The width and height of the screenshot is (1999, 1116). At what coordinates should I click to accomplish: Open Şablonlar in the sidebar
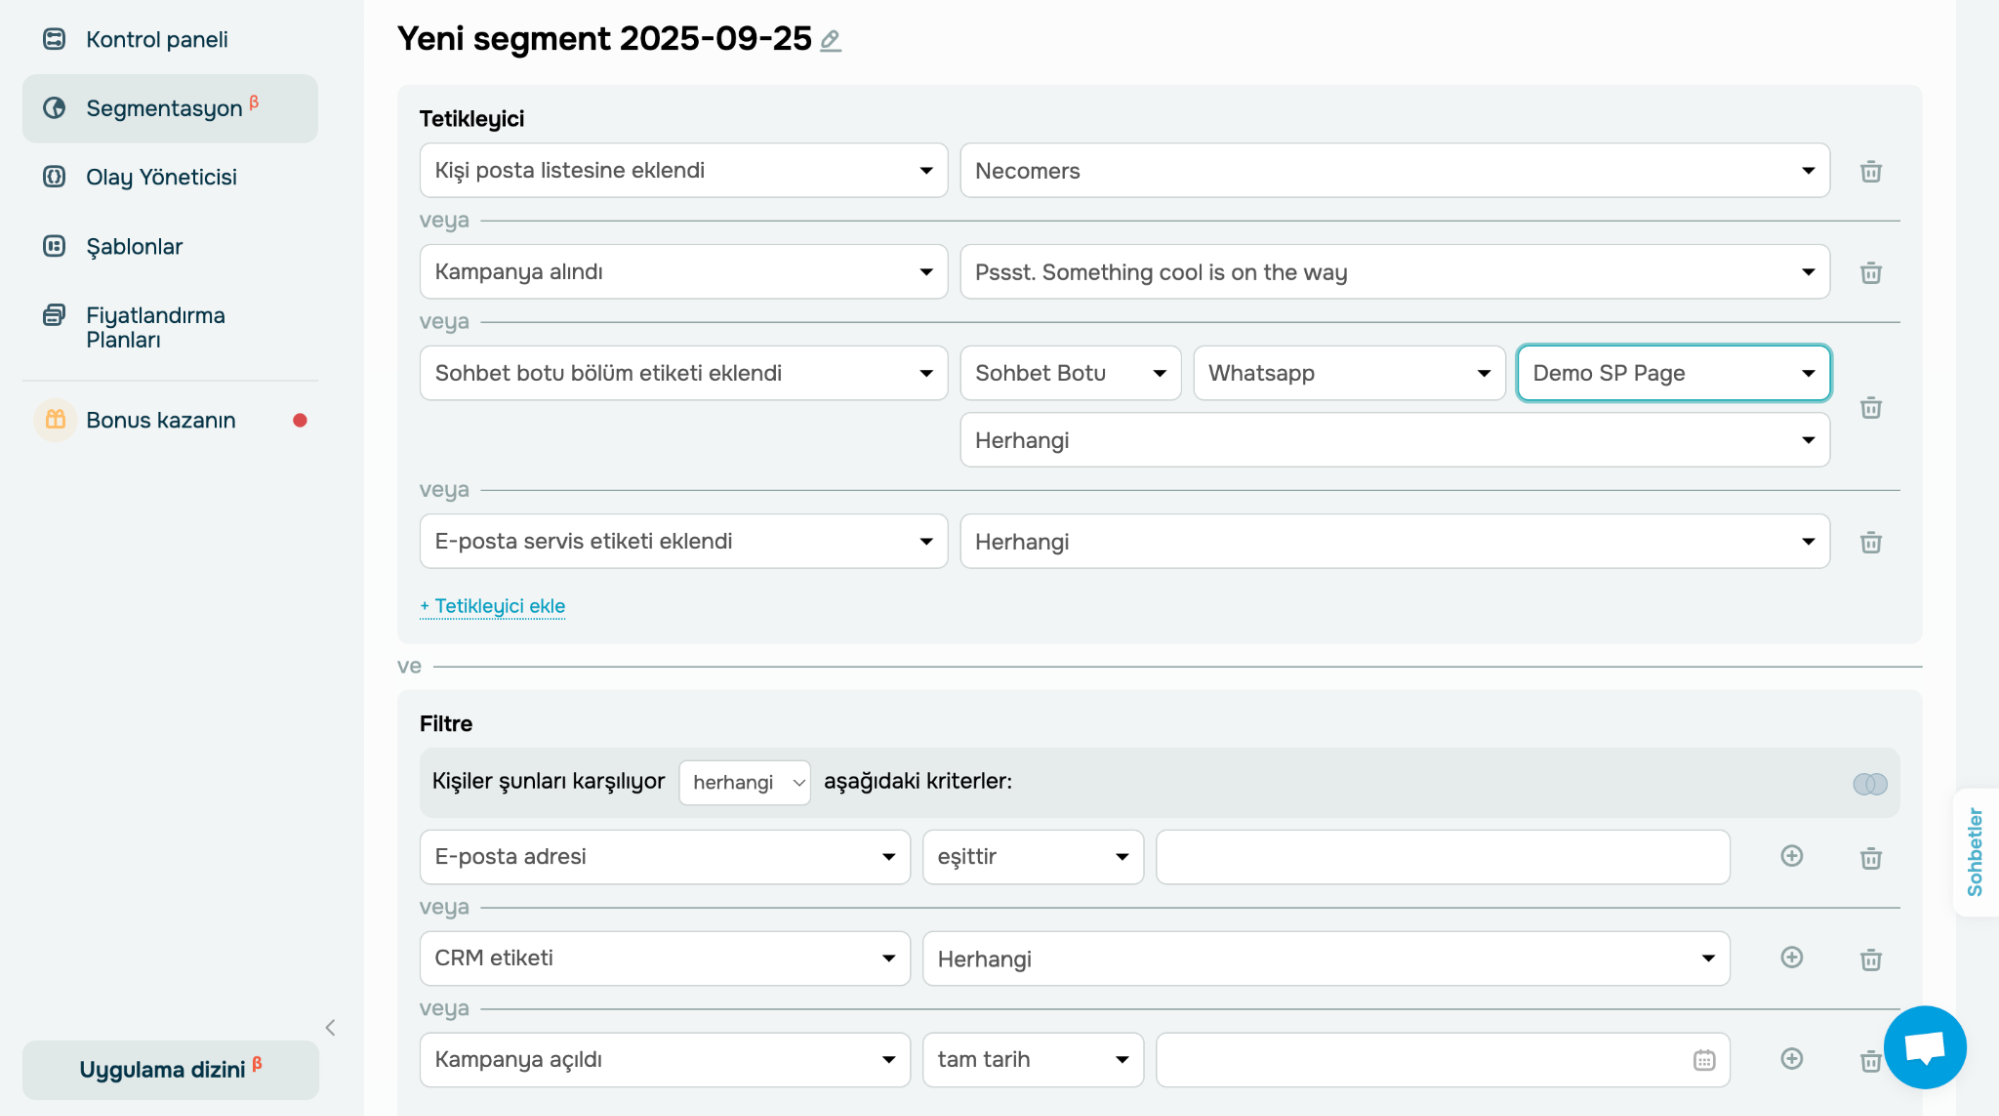(x=134, y=247)
